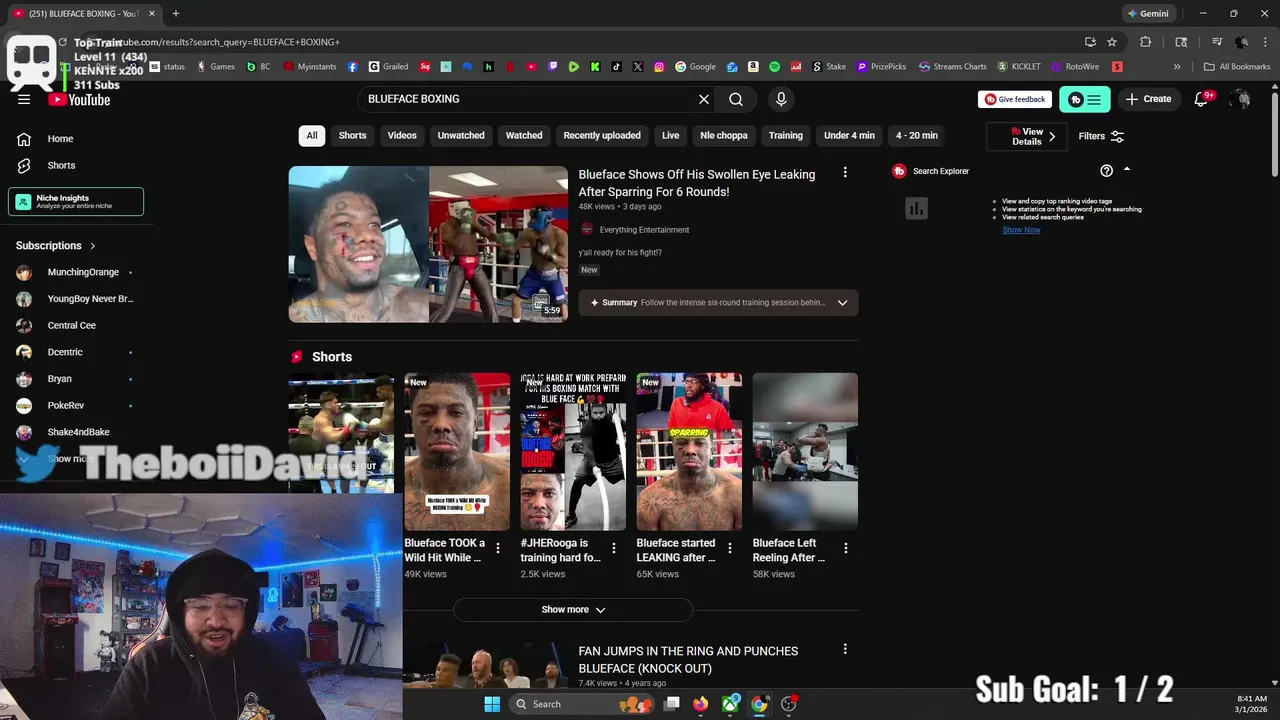Select the Videos filter chip
Viewport: 1280px width, 720px height.
pyautogui.click(x=402, y=136)
